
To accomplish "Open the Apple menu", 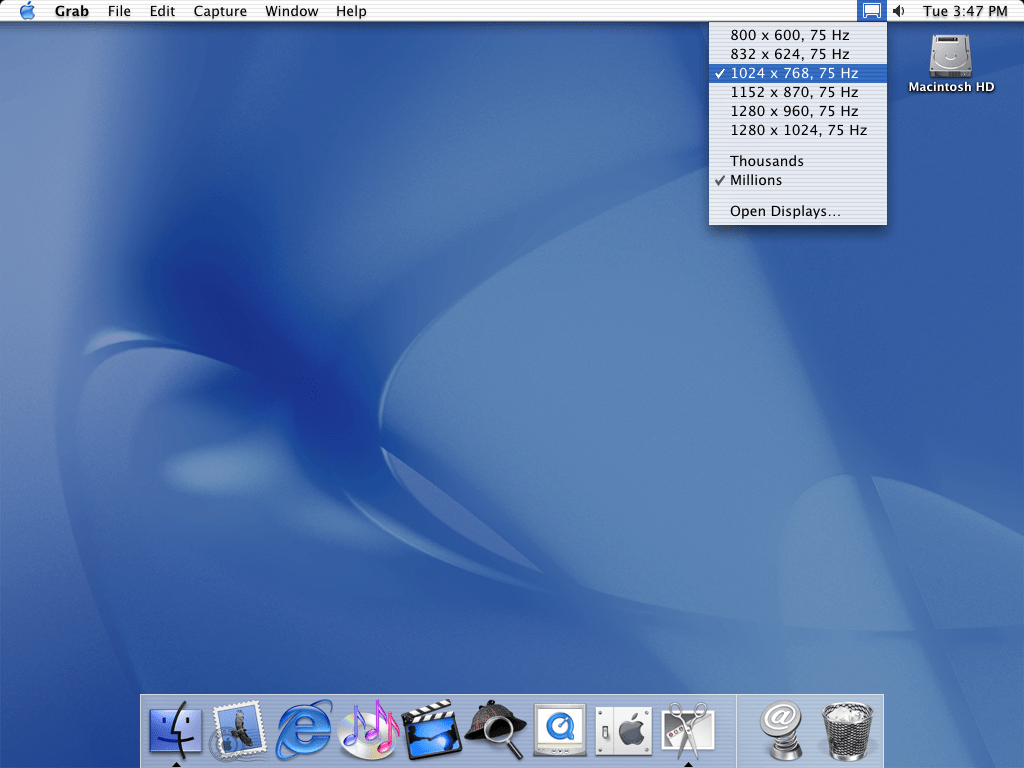I will click(27, 11).
